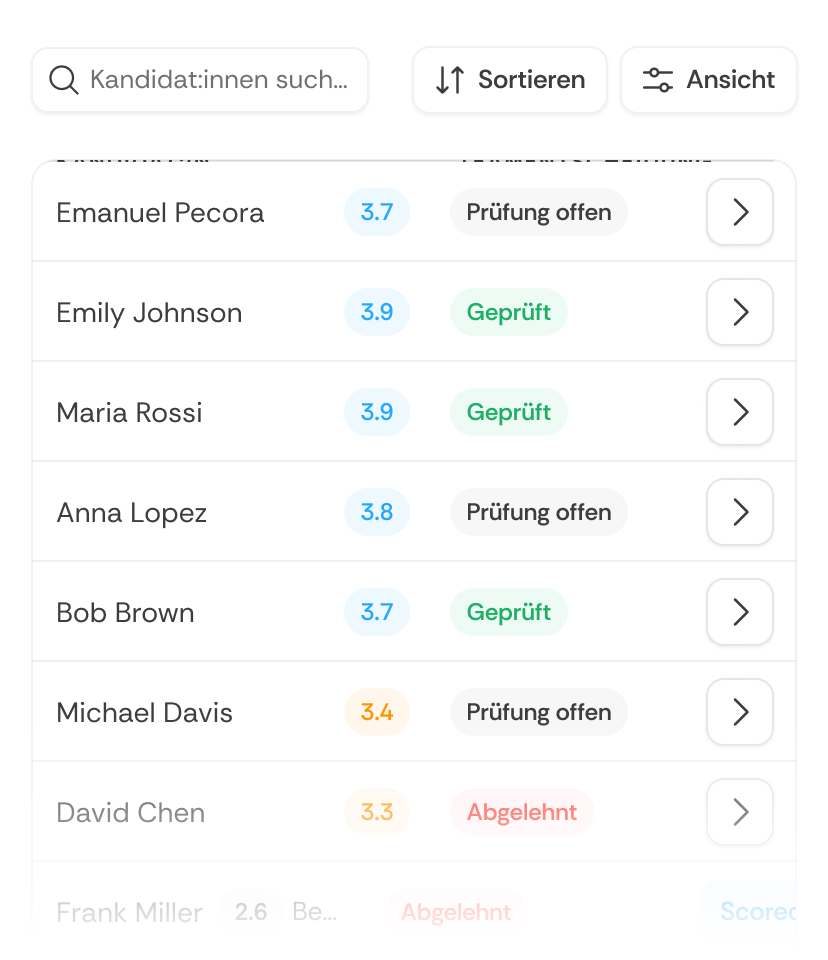This screenshot has width=828, height=960.
Task: Open Michael Davis details chevron
Action: (x=740, y=711)
